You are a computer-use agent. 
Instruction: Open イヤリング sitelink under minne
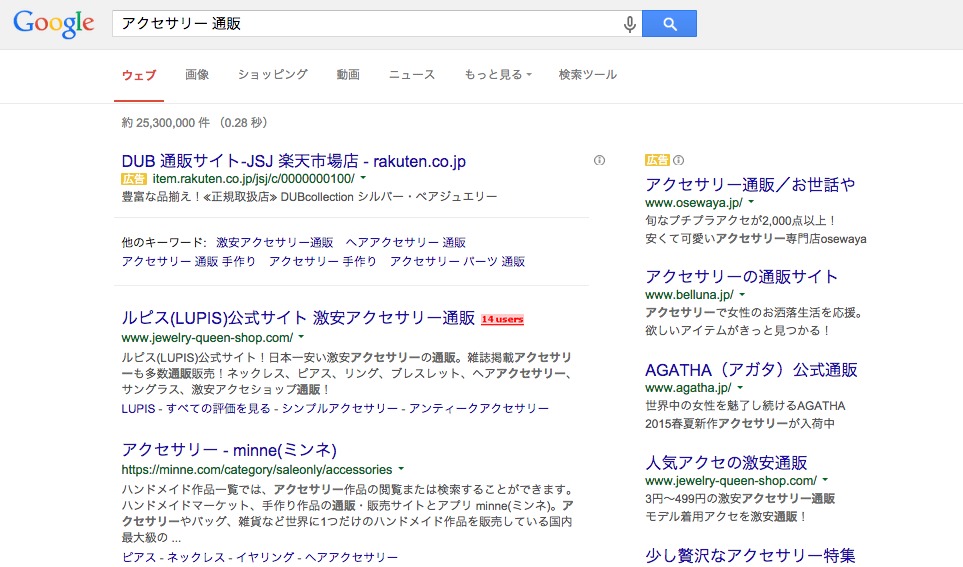265,557
